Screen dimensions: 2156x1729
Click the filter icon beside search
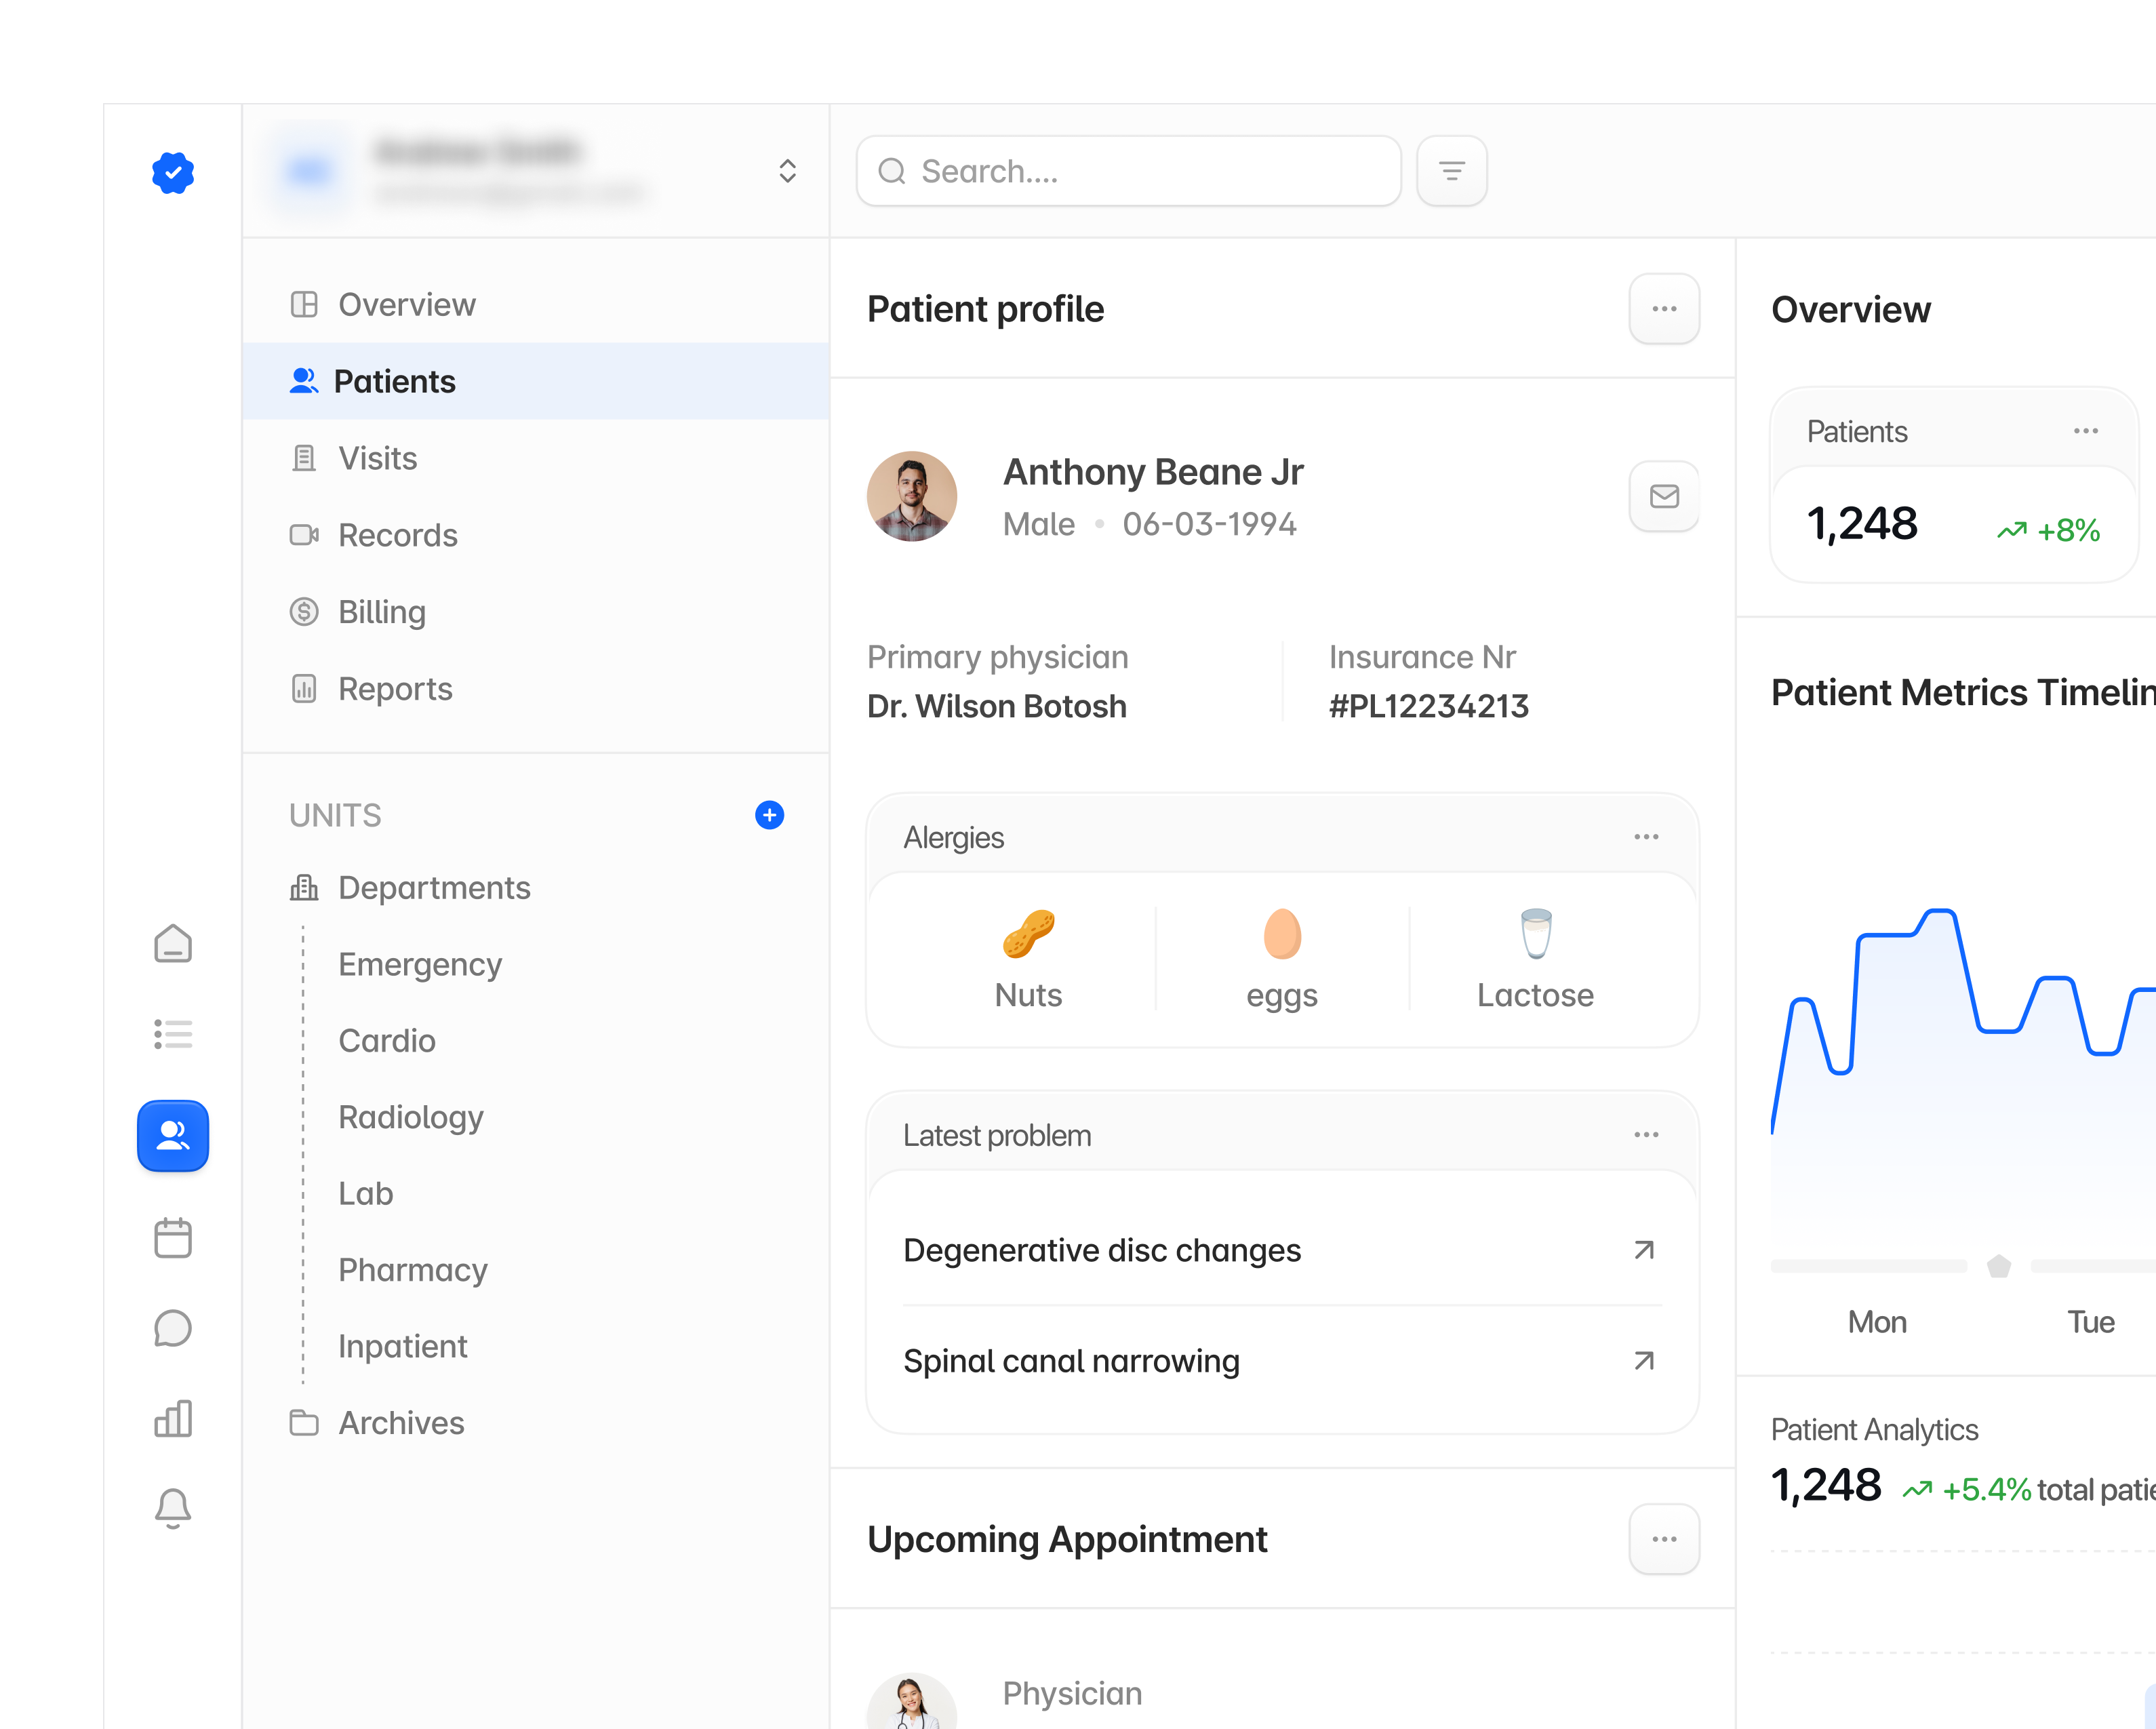[1452, 171]
